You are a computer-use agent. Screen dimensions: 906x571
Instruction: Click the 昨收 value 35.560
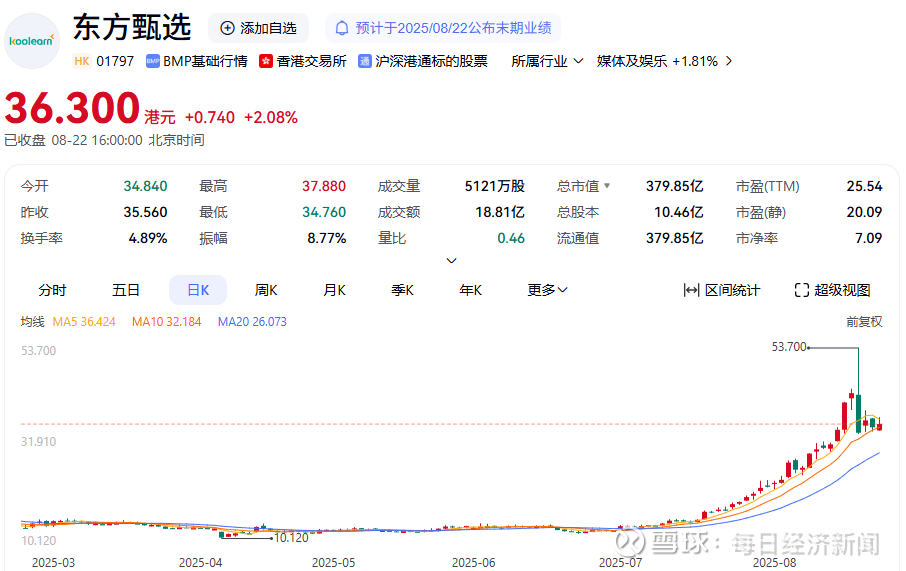145,212
